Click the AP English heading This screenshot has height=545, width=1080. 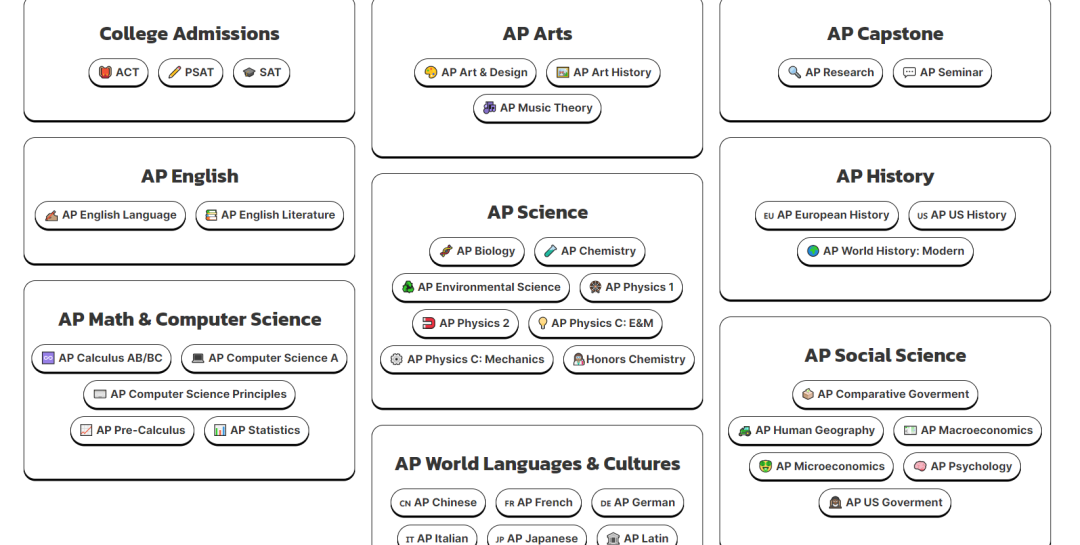189,176
